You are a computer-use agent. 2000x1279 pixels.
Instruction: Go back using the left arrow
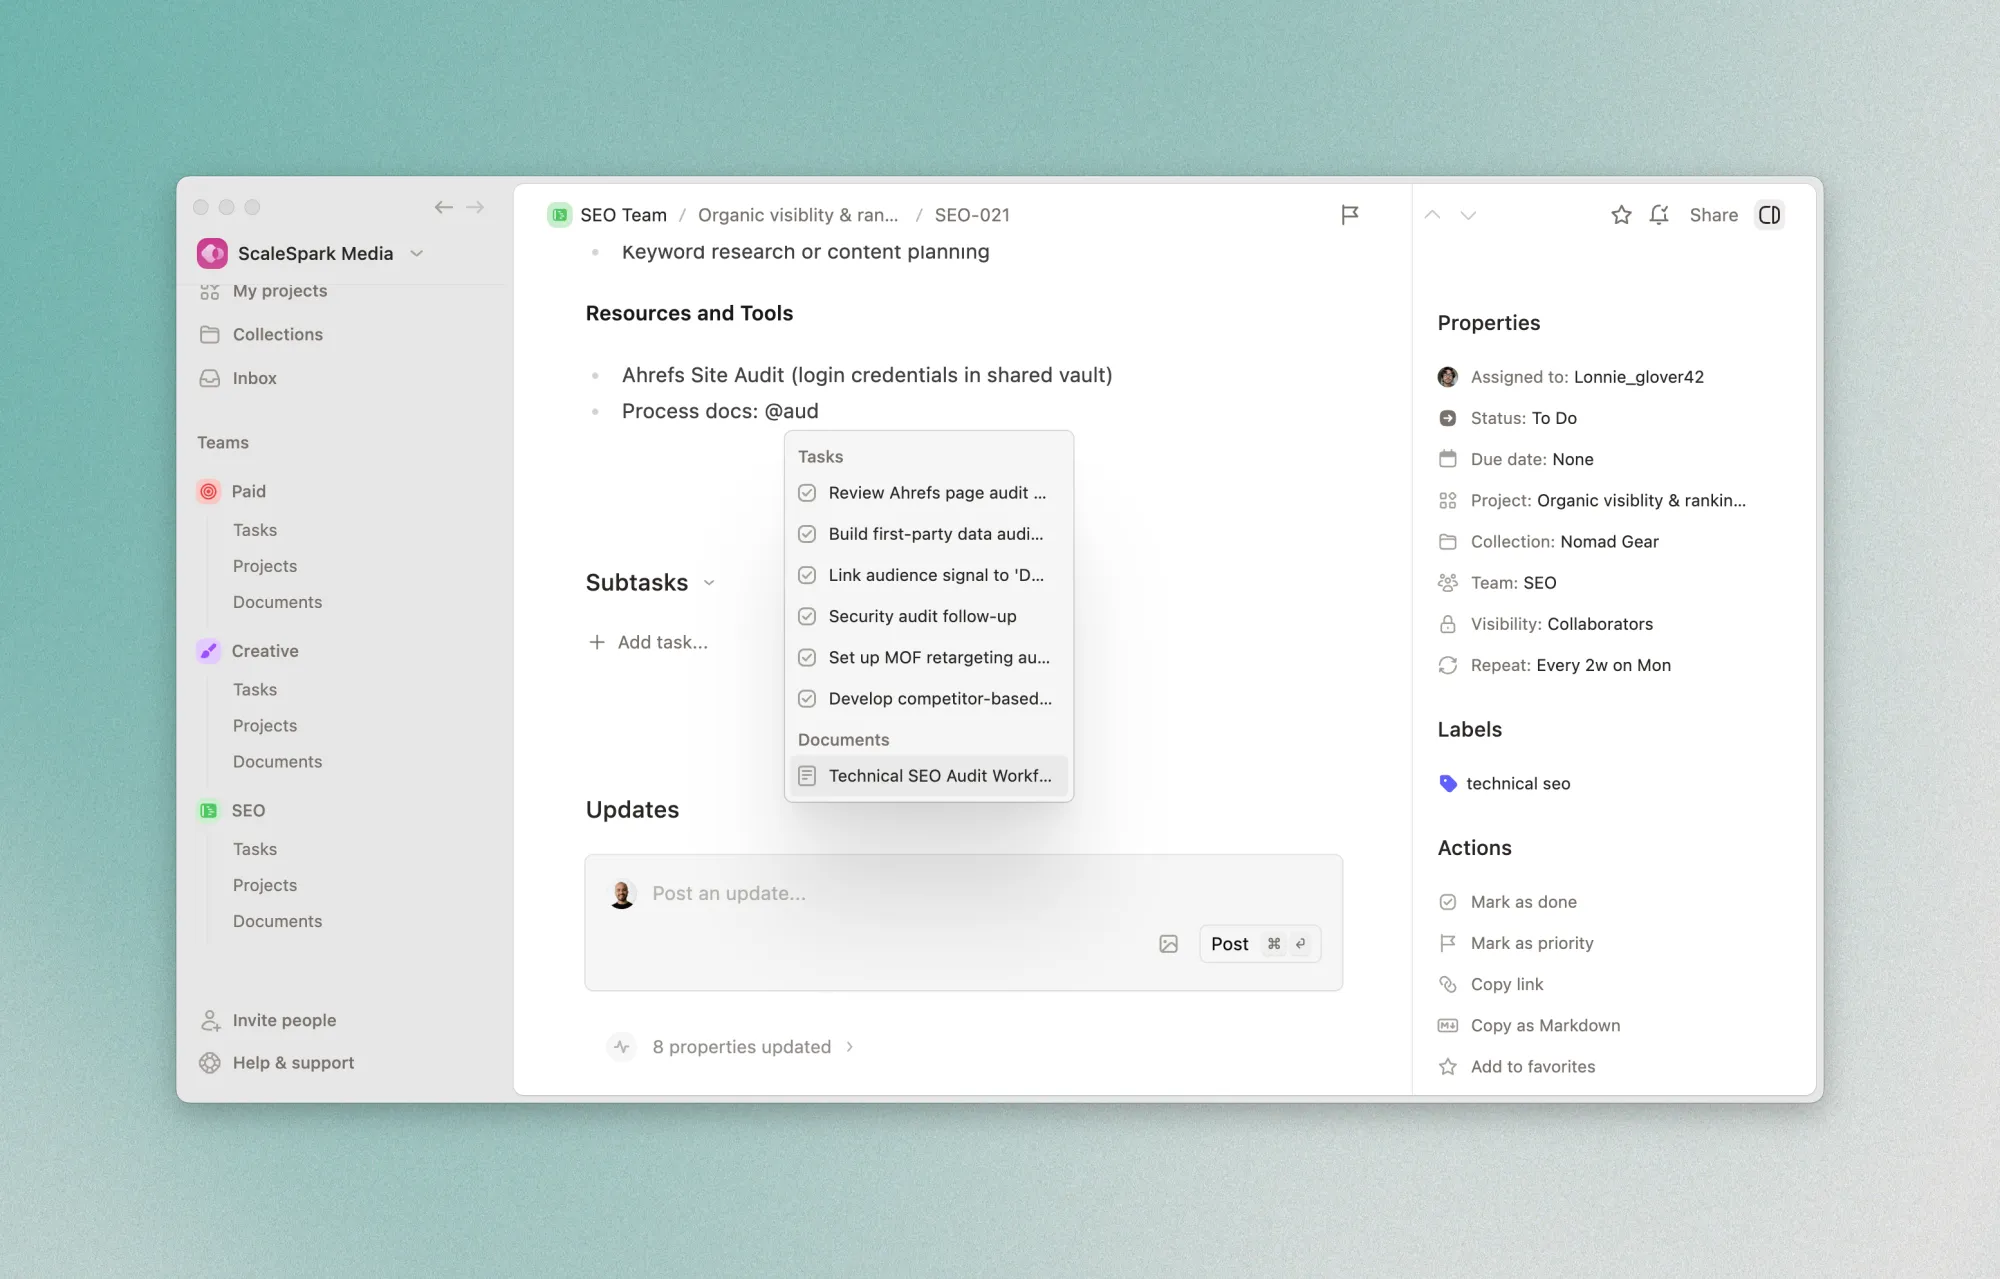tap(443, 207)
